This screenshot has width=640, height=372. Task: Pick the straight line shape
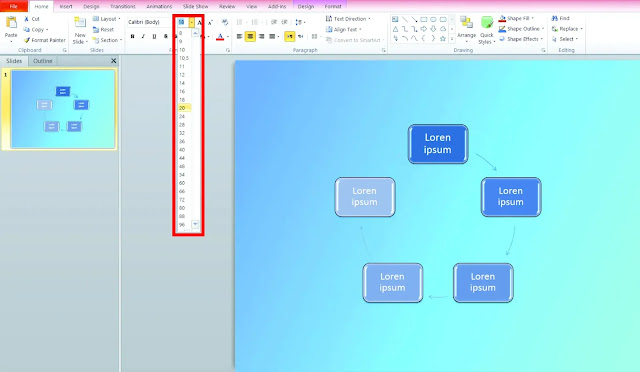[x=404, y=19]
